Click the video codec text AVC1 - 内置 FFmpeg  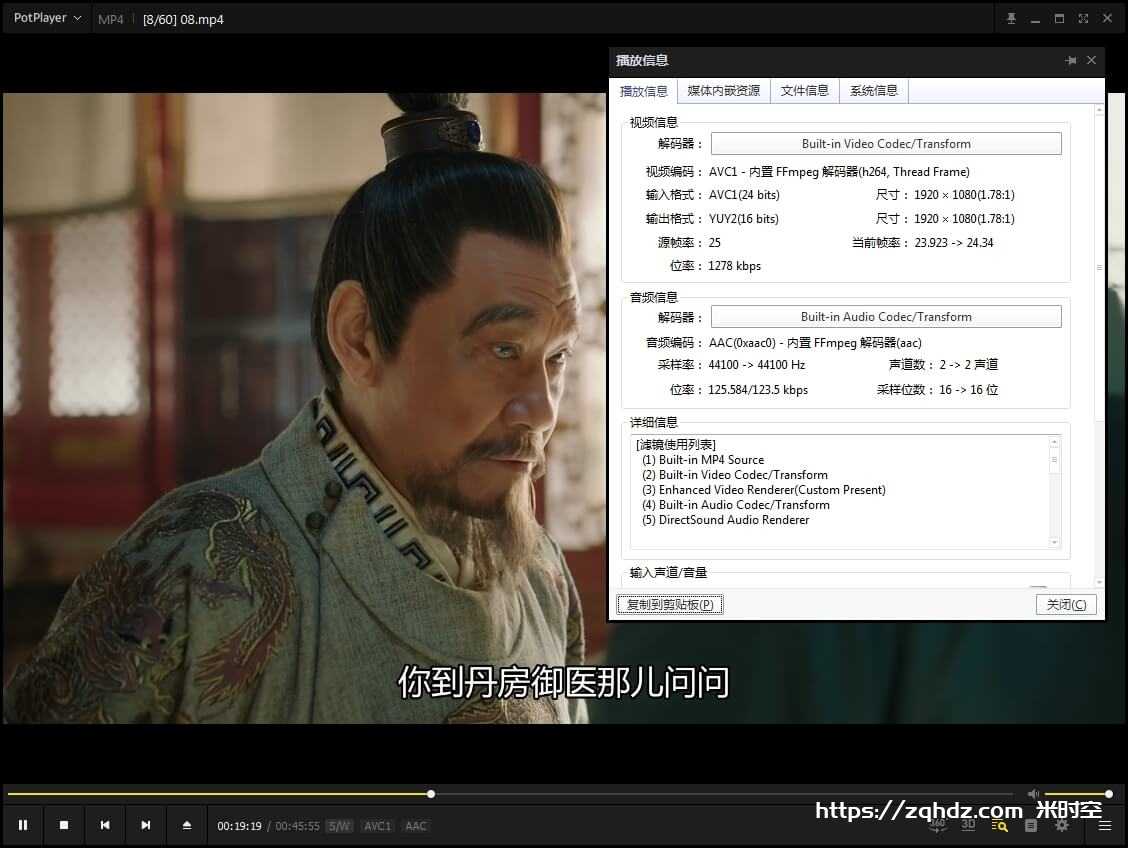tap(839, 172)
